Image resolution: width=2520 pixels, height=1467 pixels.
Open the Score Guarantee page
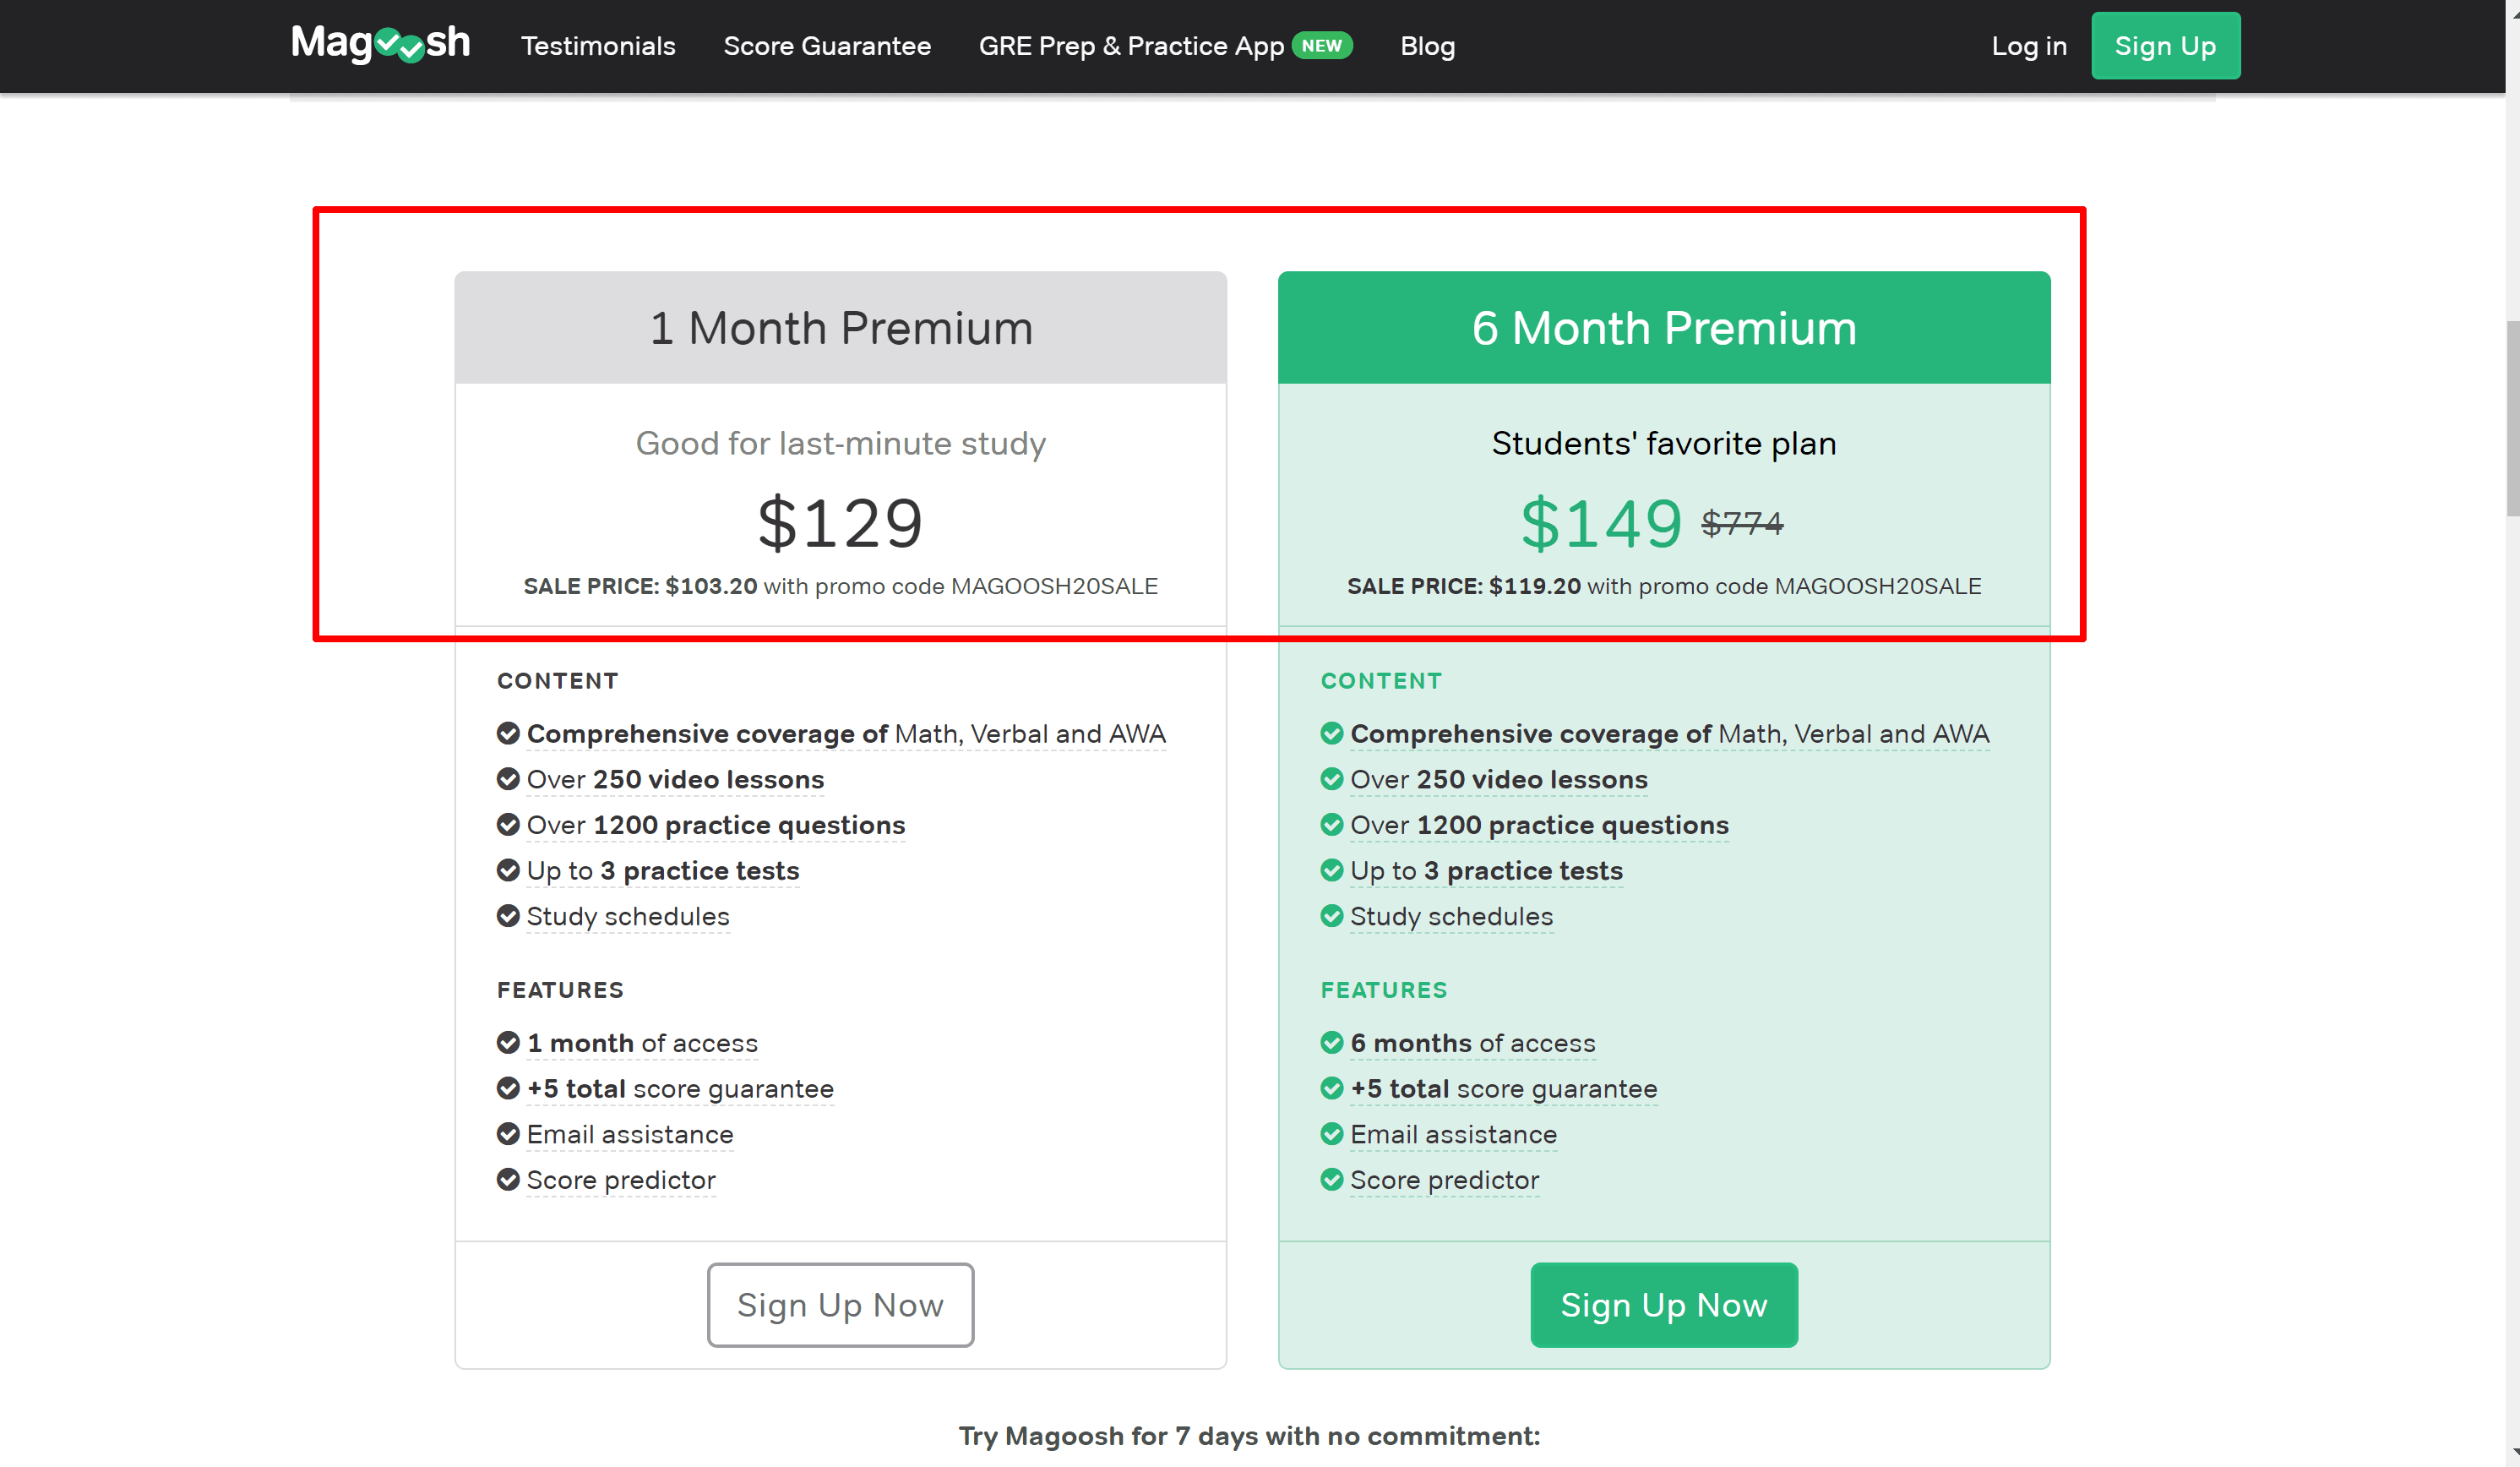[x=827, y=46]
